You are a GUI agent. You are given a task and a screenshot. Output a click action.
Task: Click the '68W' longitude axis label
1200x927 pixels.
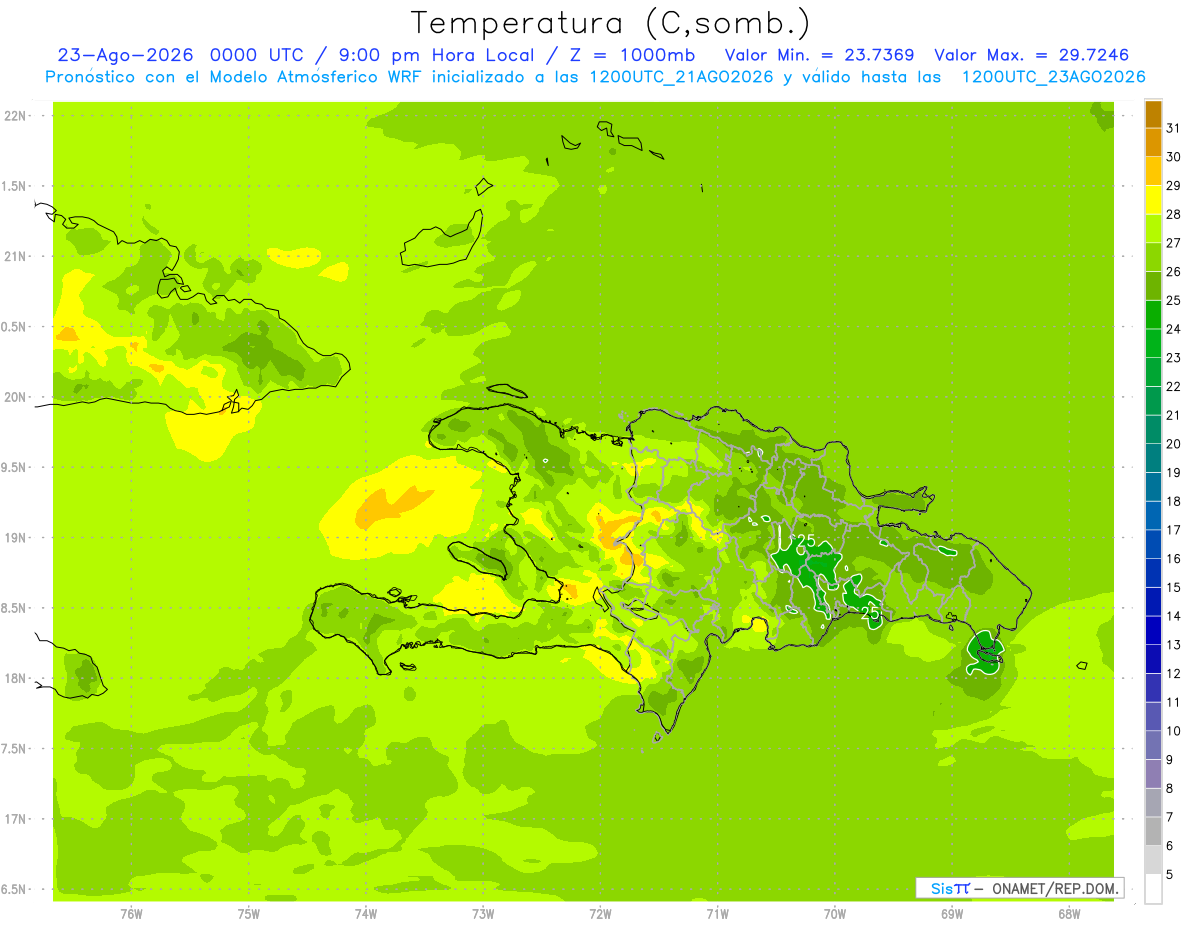click(x=1069, y=913)
